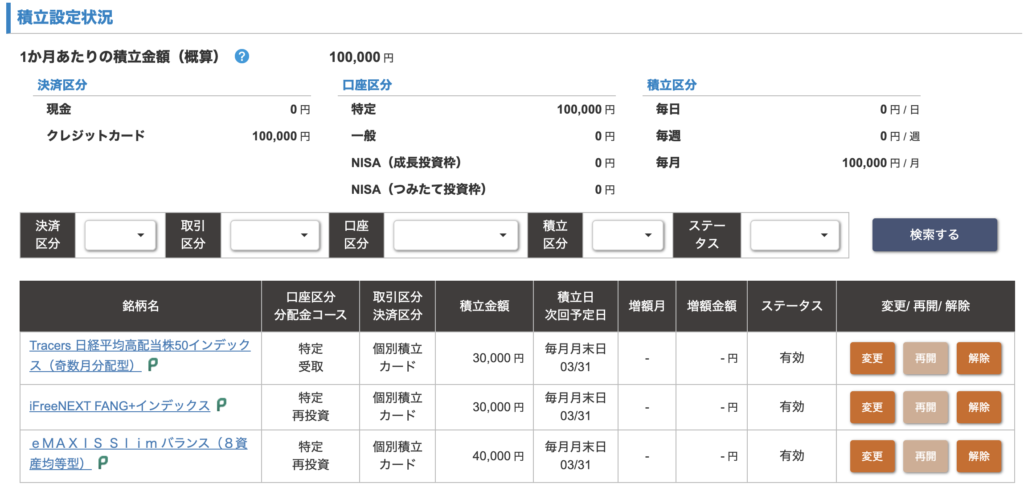The image size is (1024, 491).
Task: Open the 決済区分 filter dropdown
Action: [120, 235]
